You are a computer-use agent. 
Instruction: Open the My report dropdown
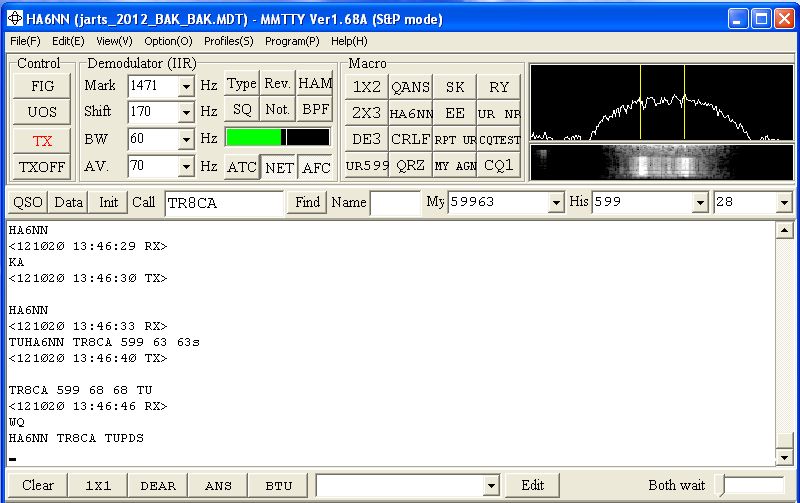[x=556, y=203]
